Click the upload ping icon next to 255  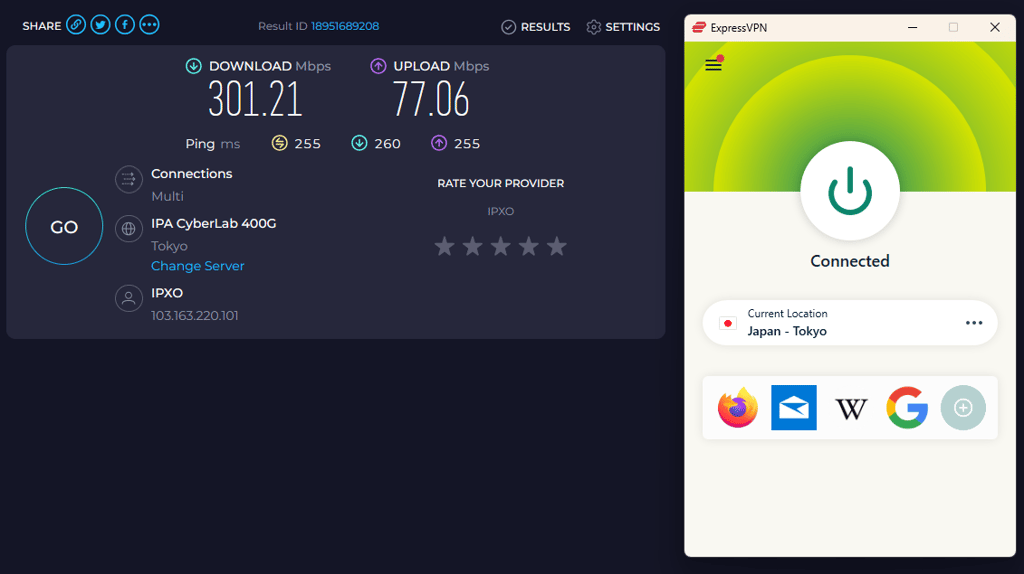tap(439, 143)
